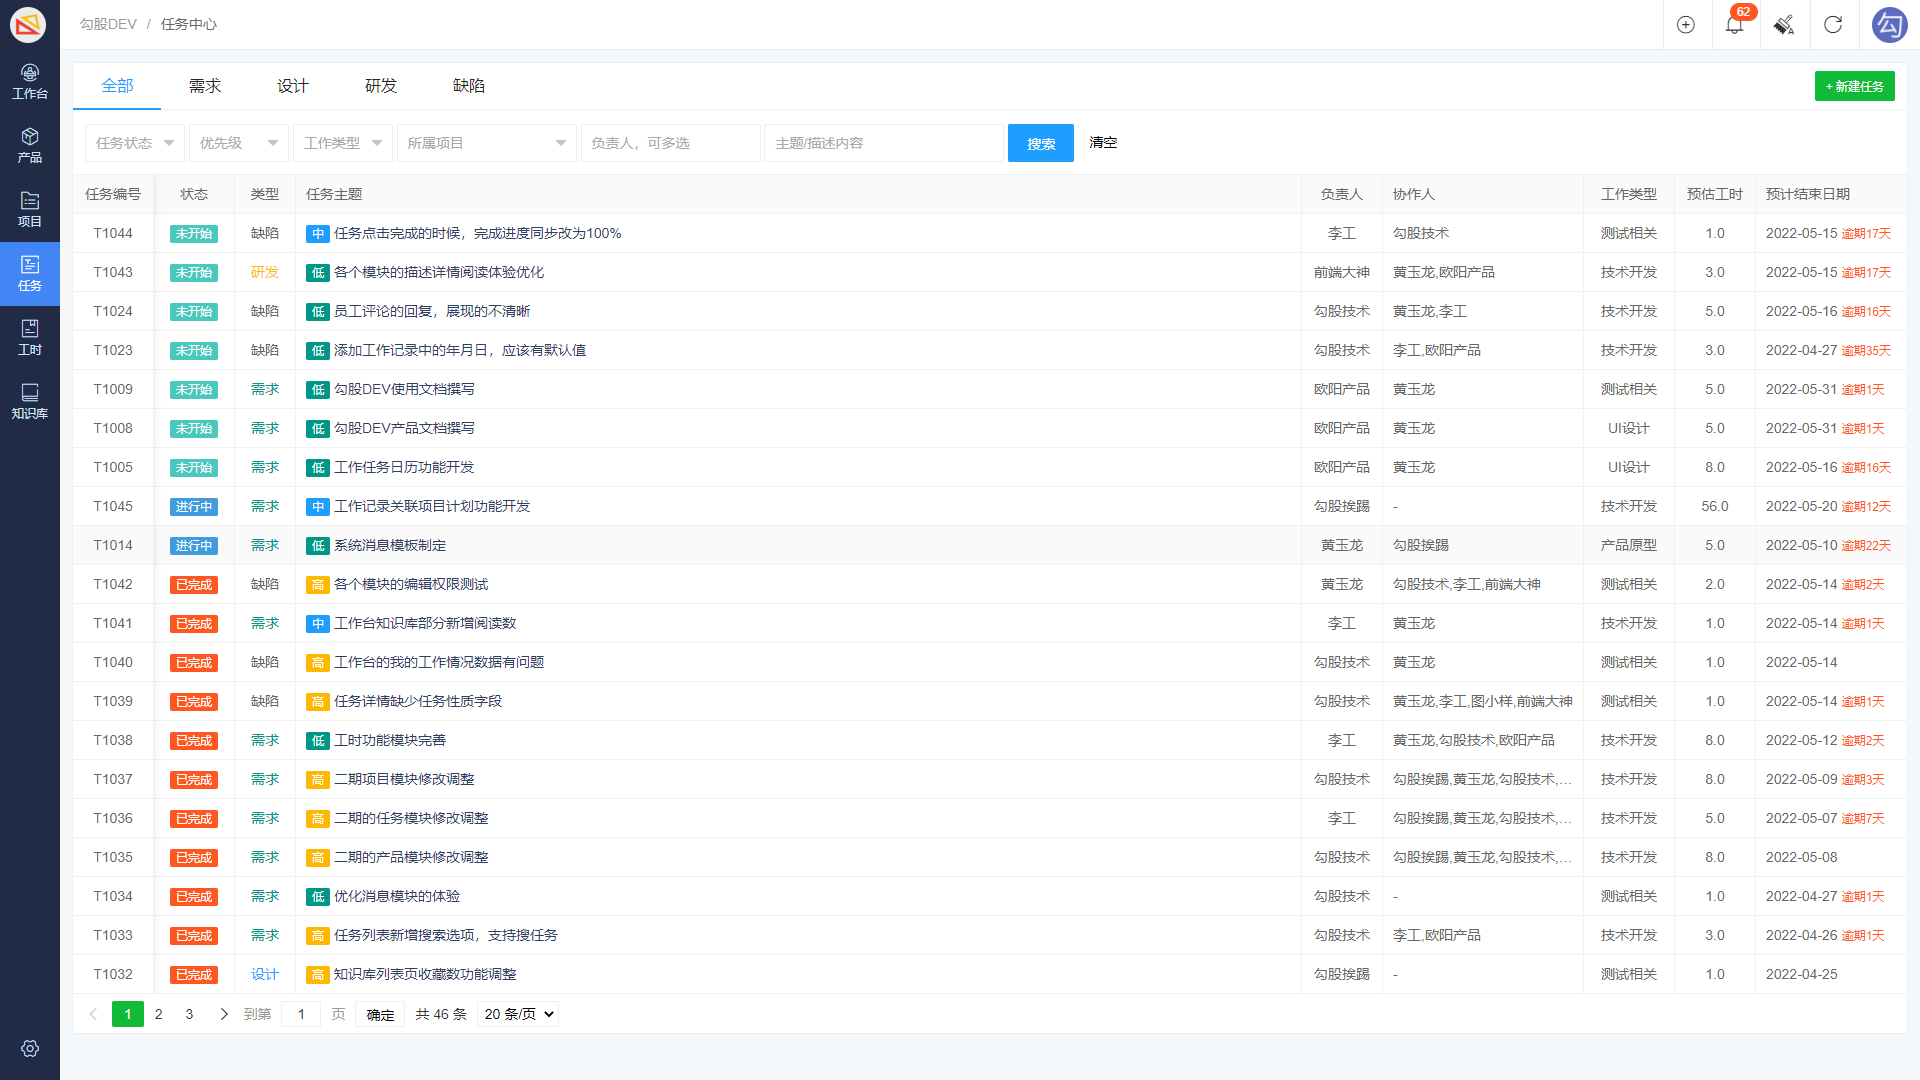Focus the 主题/描述内容 search field
The image size is (1920, 1080).
[884, 143]
